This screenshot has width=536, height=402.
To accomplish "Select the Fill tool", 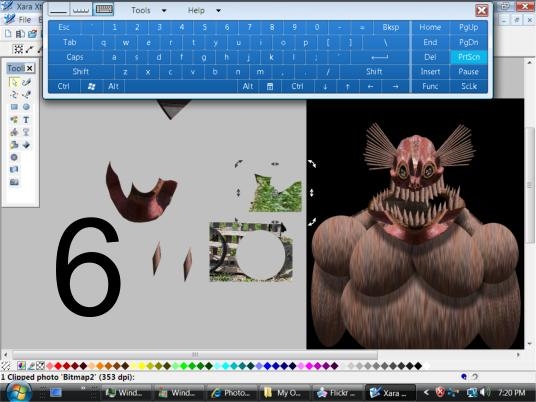I will coord(14,132).
